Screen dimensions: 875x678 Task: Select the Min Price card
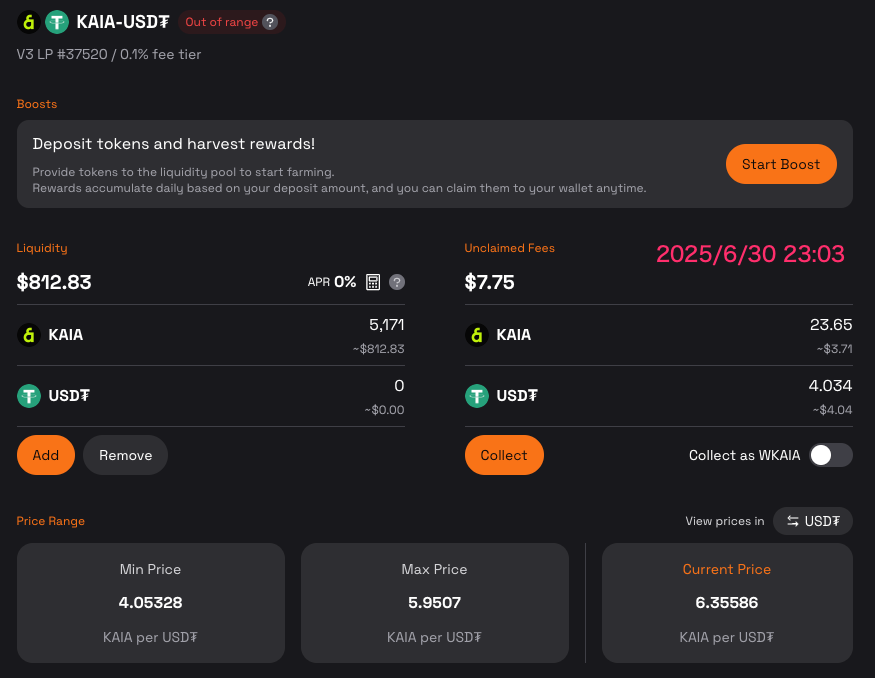pos(151,603)
